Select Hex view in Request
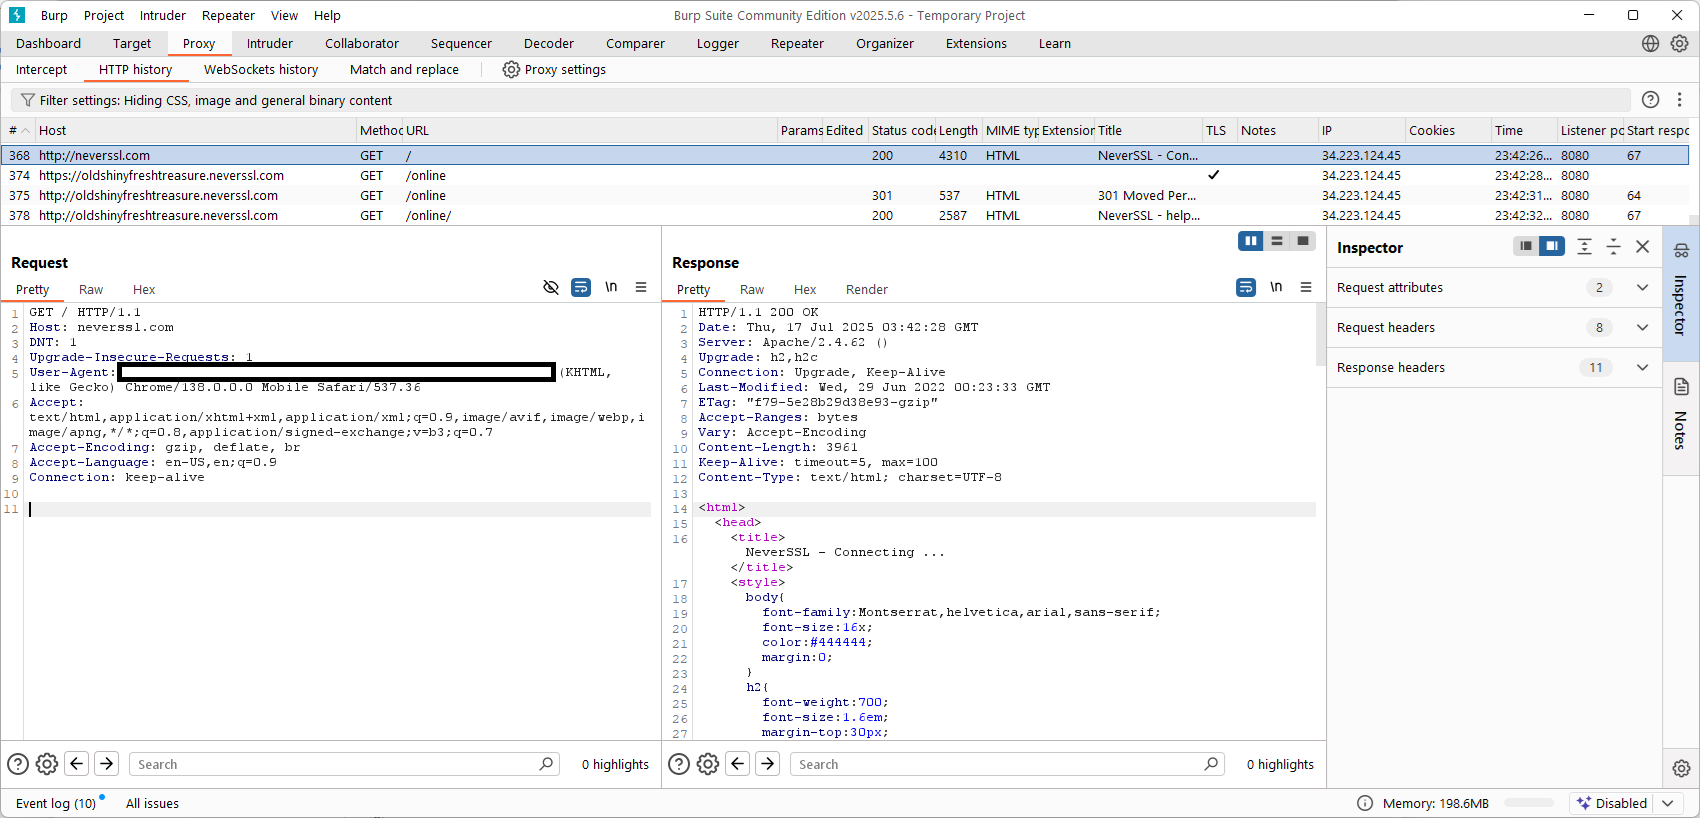The width and height of the screenshot is (1700, 818). 144,289
